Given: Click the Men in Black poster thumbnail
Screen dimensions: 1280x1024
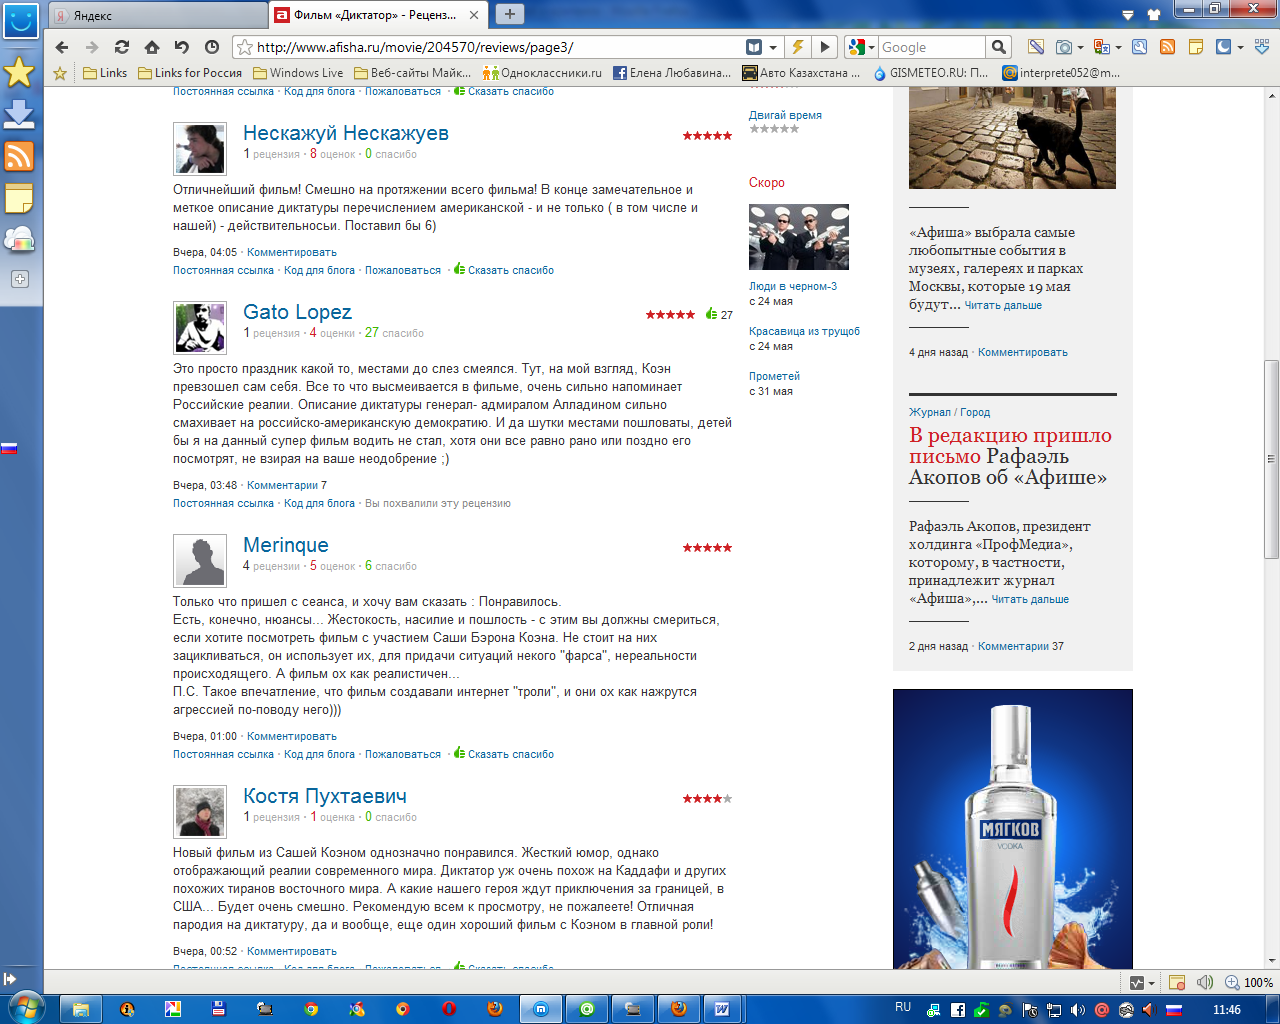Looking at the screenshot, I should 799,237.
